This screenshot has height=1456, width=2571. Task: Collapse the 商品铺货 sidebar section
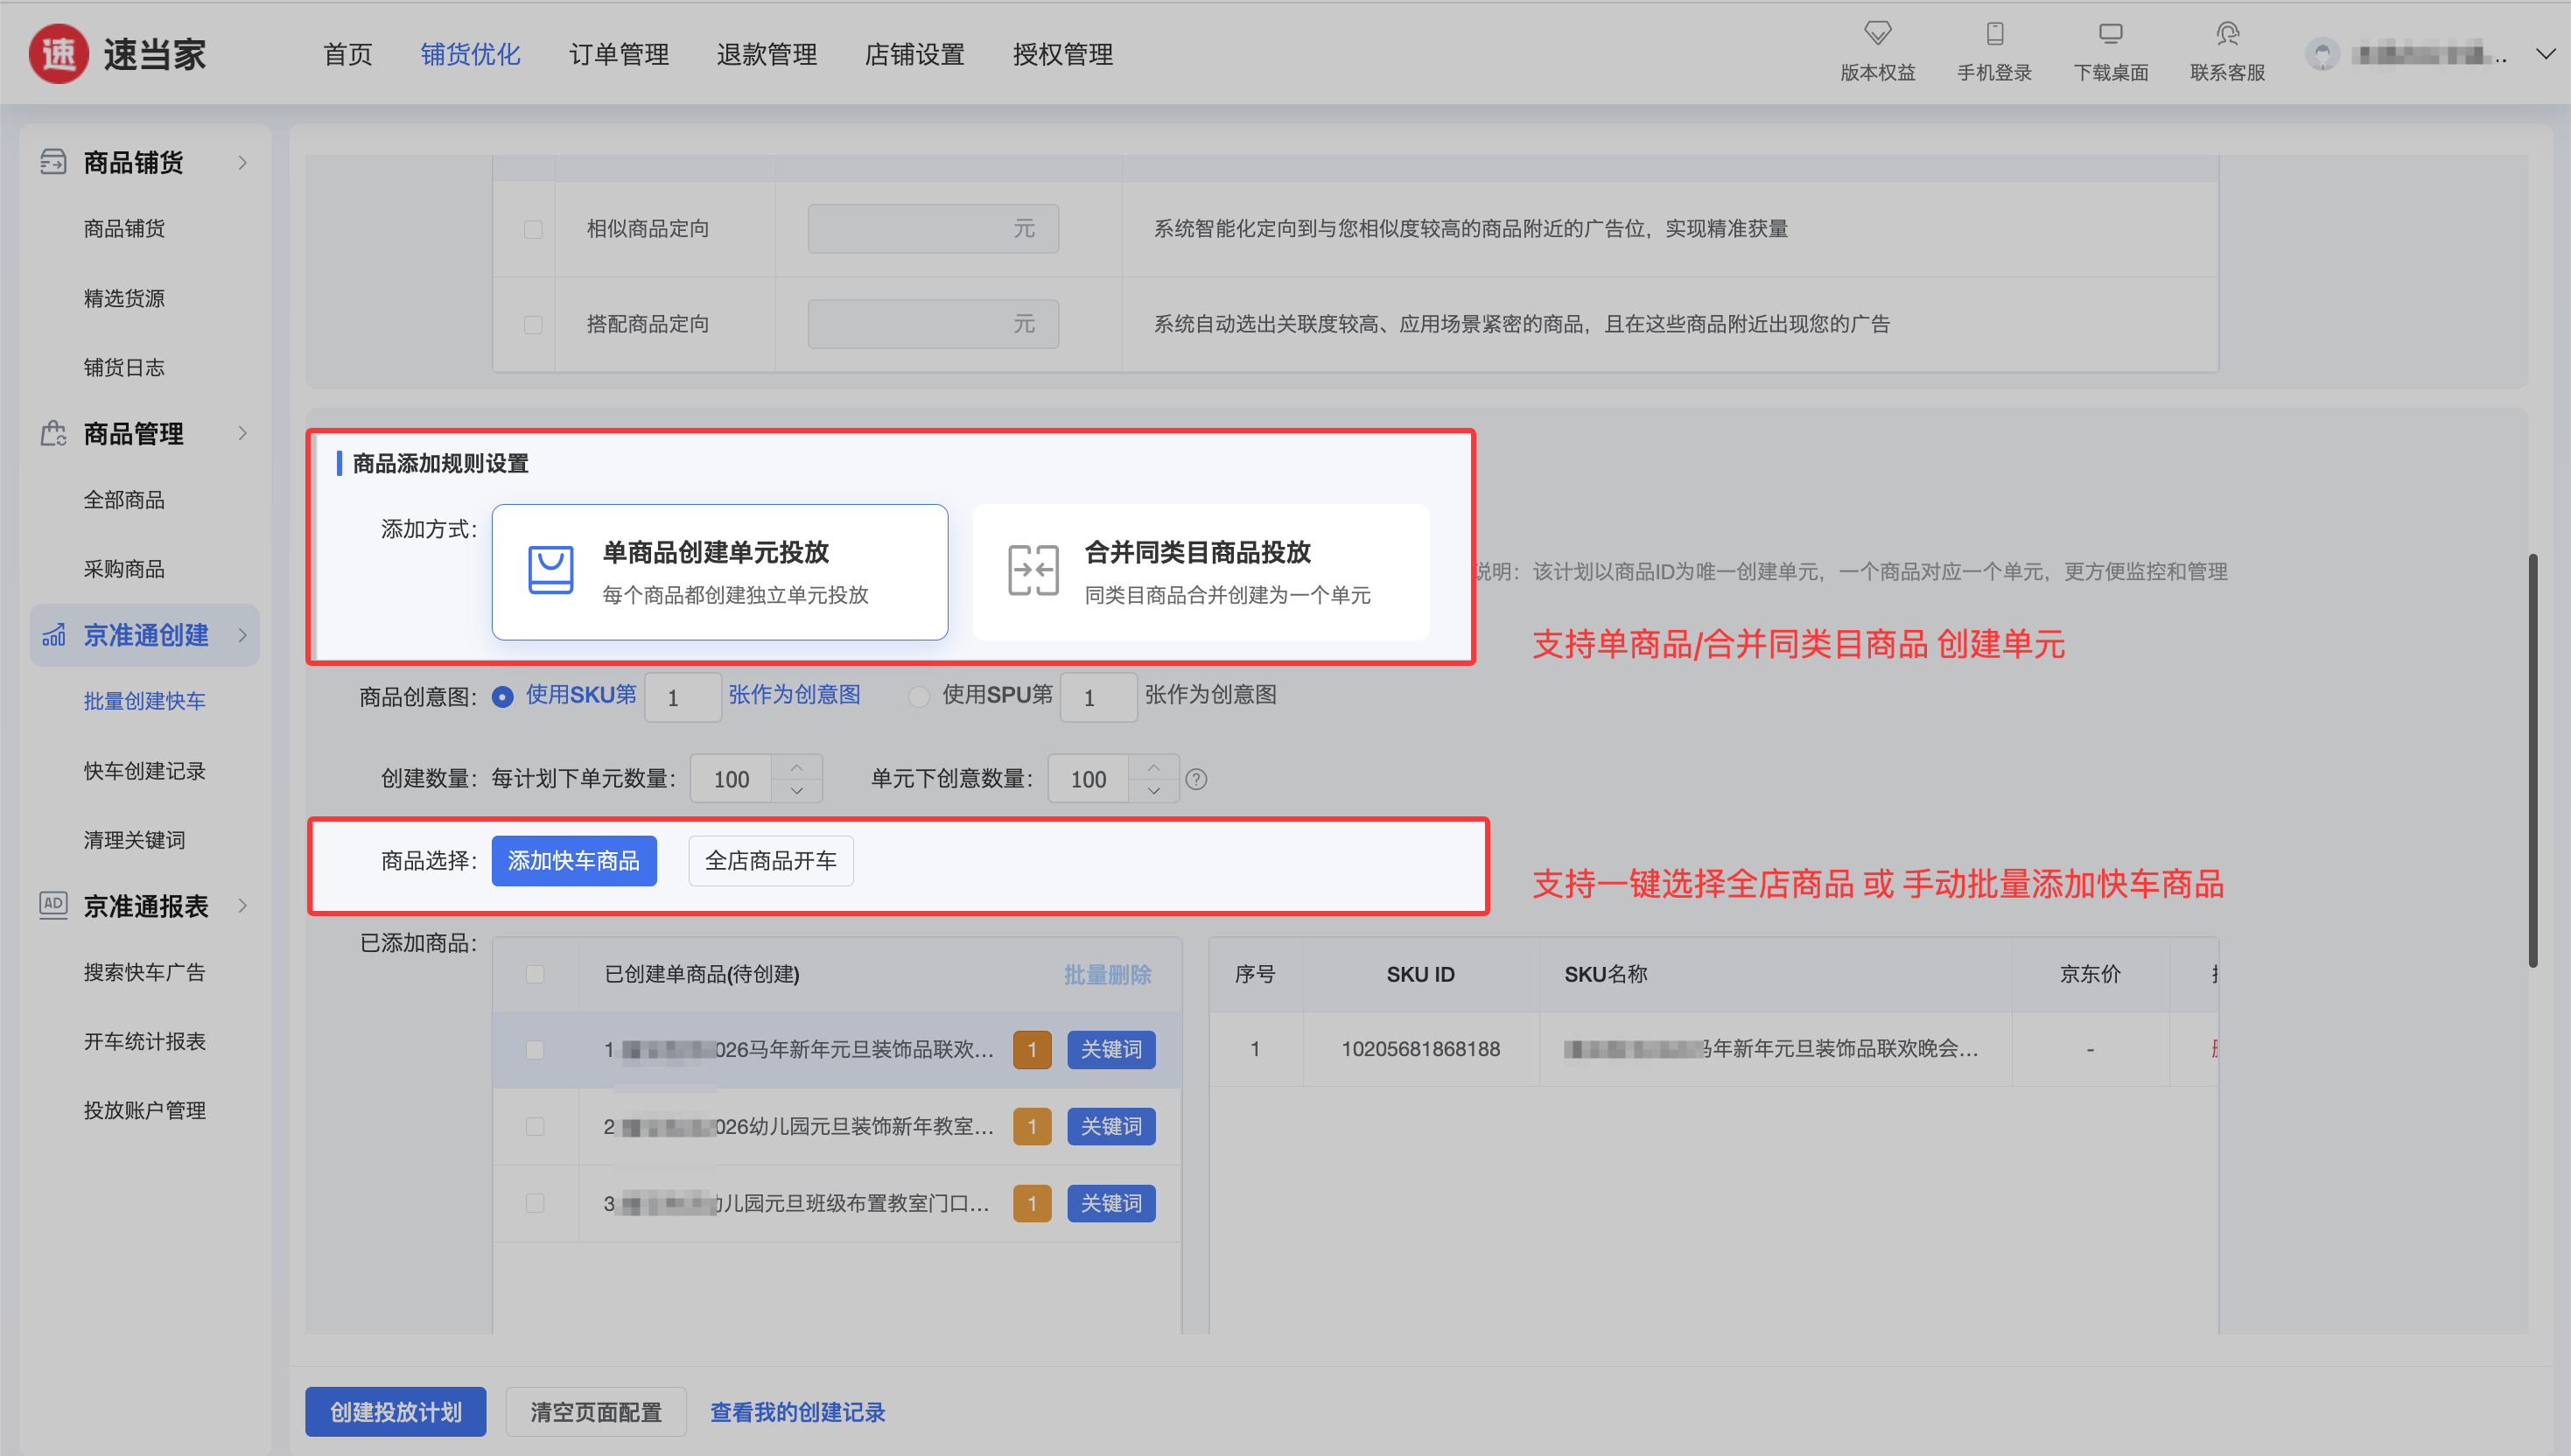click(x=242, y=162)
